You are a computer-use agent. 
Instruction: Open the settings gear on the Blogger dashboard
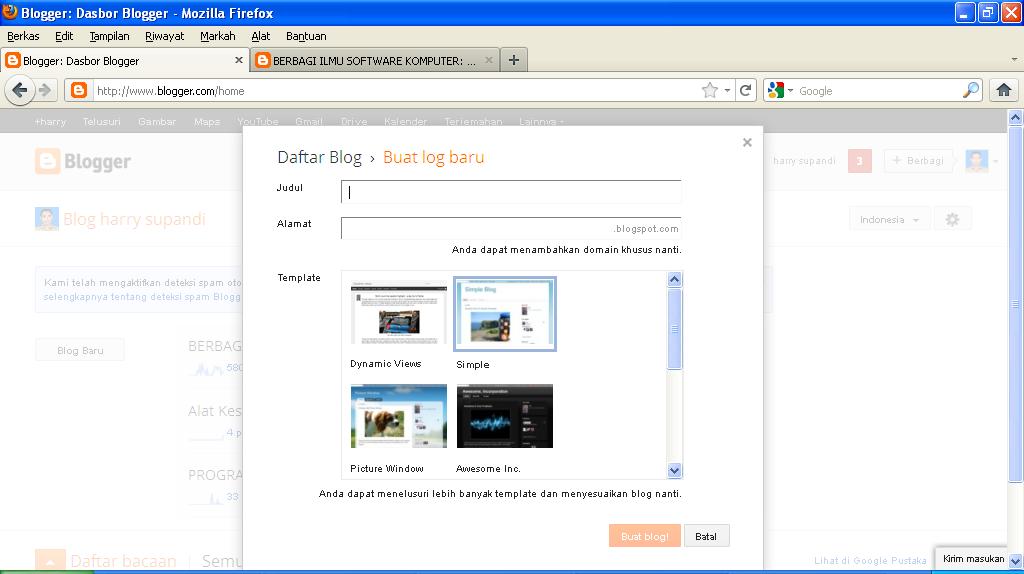952,219
